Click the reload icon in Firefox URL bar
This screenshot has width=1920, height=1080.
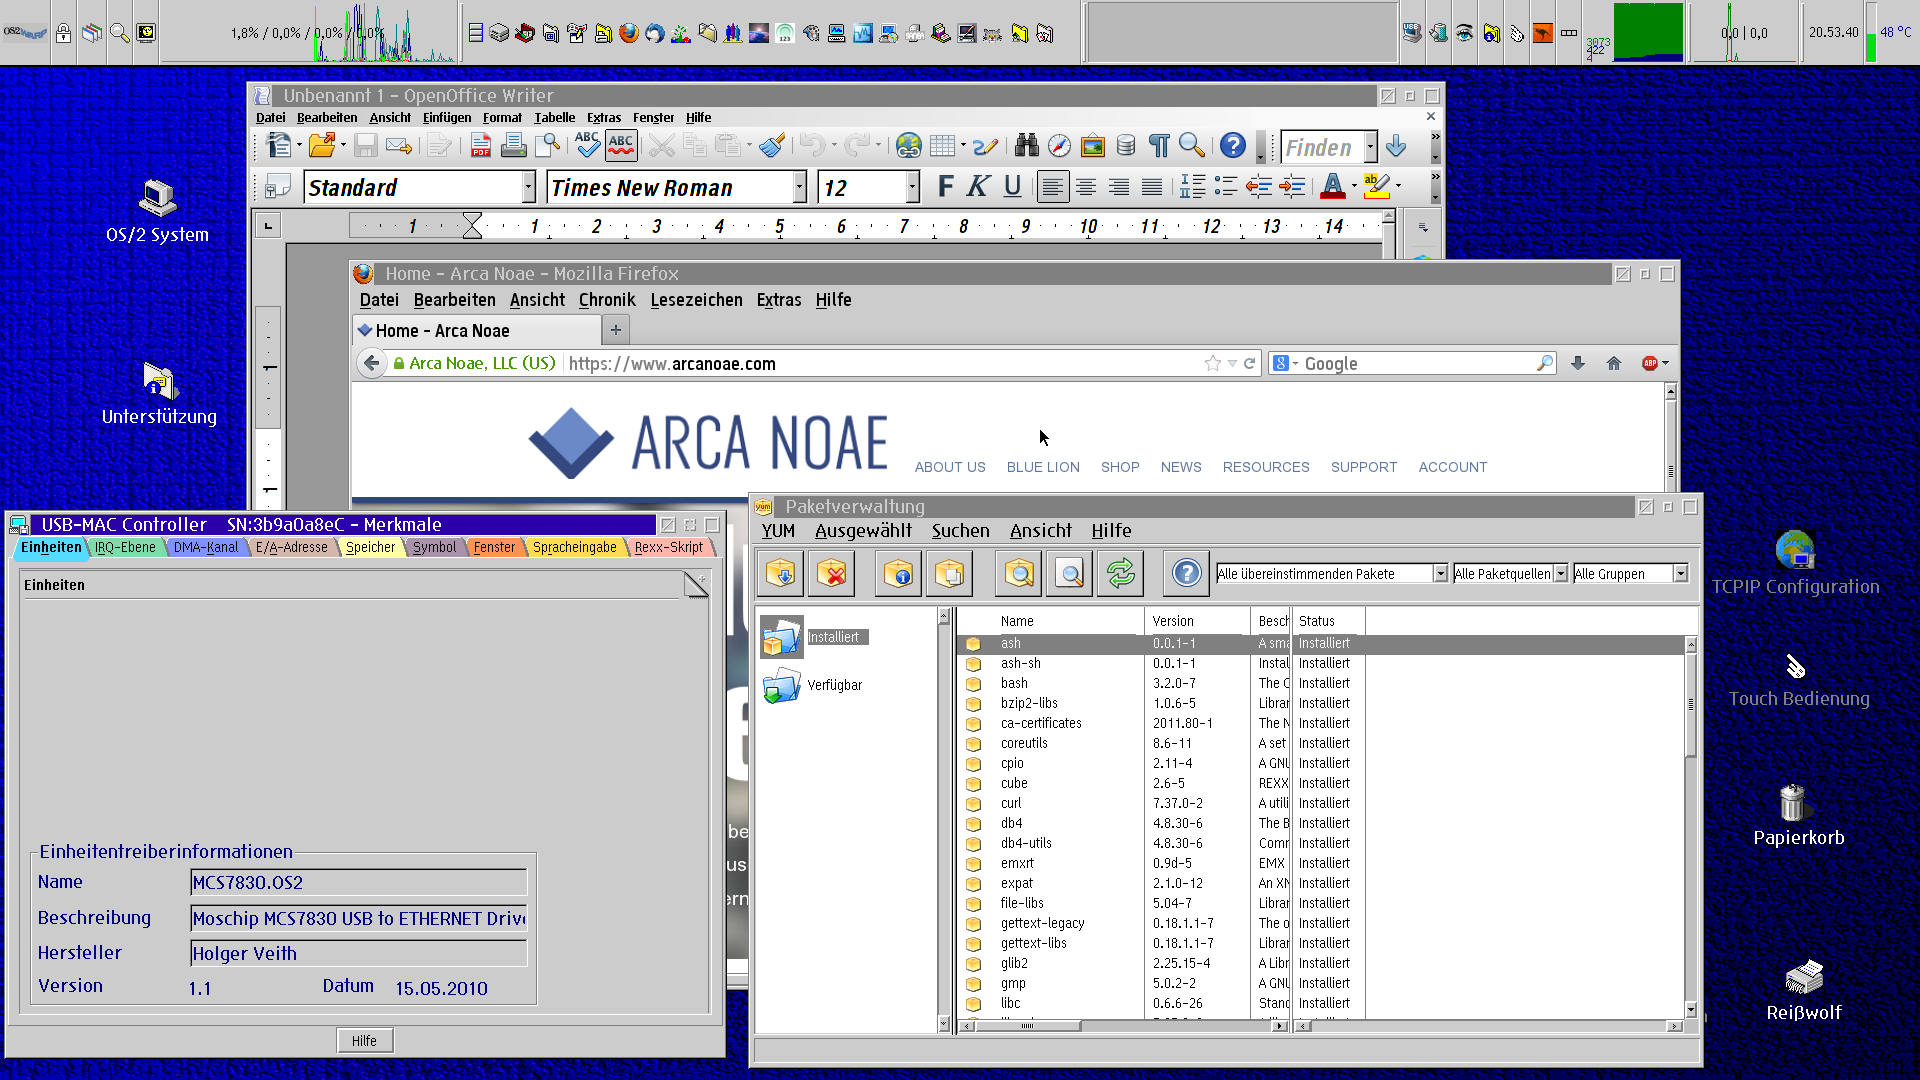coord(1249,363)
